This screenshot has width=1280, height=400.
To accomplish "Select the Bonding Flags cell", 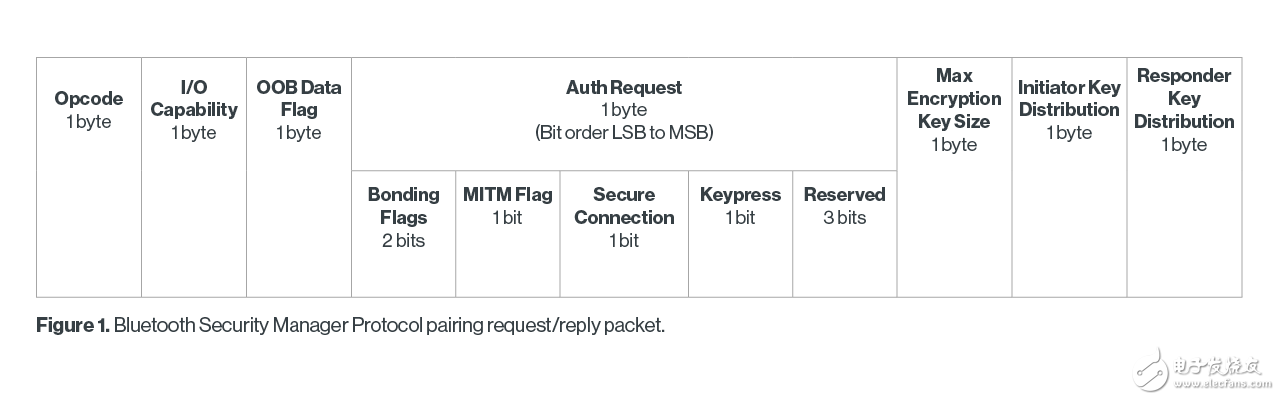I will 403,217.
